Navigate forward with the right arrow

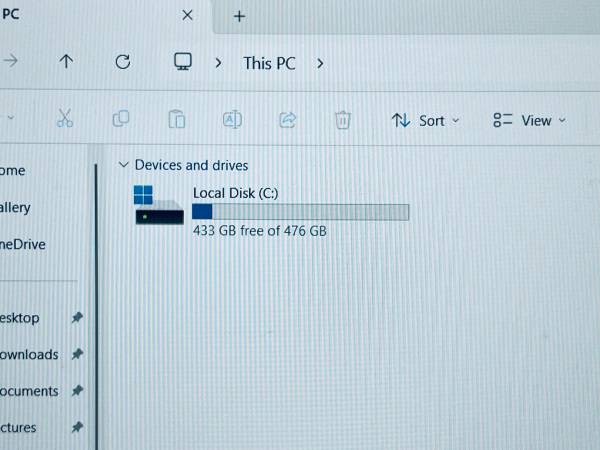pyautogui.click(x=10, y=60)
